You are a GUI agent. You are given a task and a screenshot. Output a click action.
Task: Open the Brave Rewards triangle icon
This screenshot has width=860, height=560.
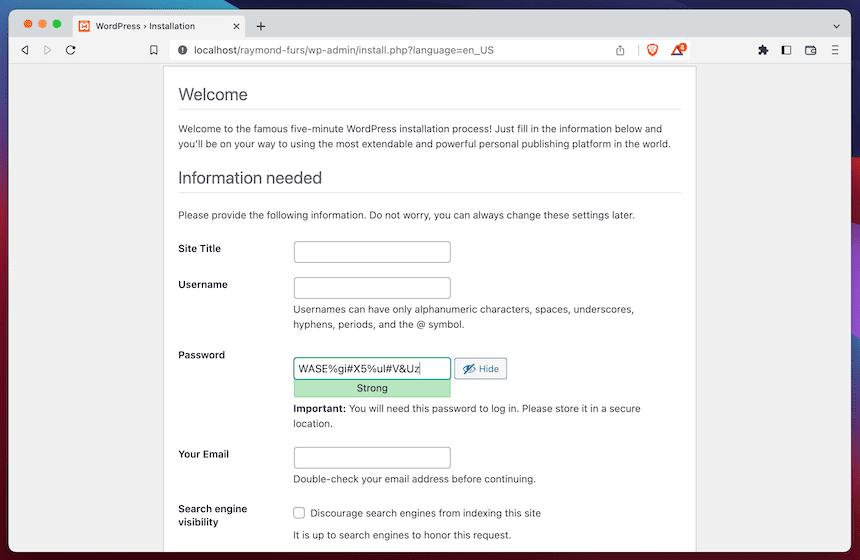click(x=677, y=50)
